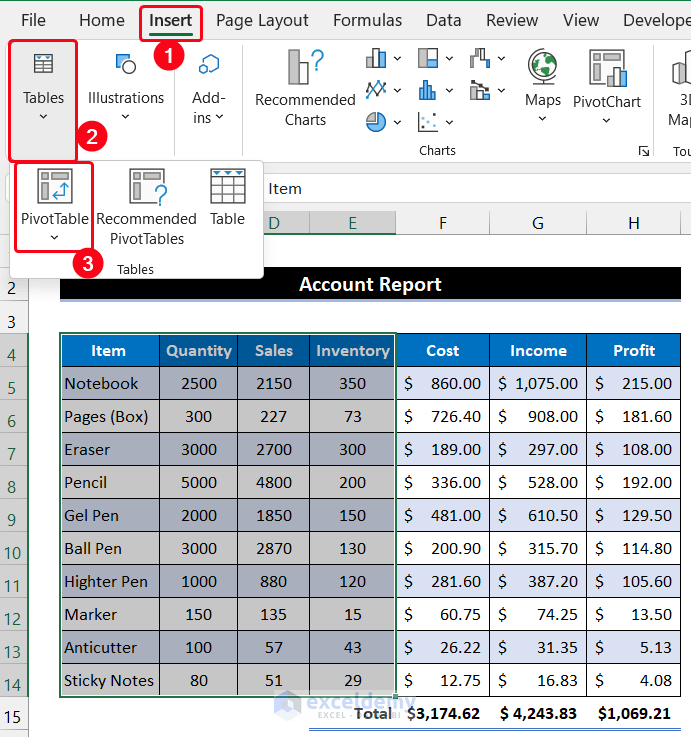The height and width of the screenshot is (737, 691).
Task: Expand the pie chart dropdown arrow
Action: click(397, 122)
